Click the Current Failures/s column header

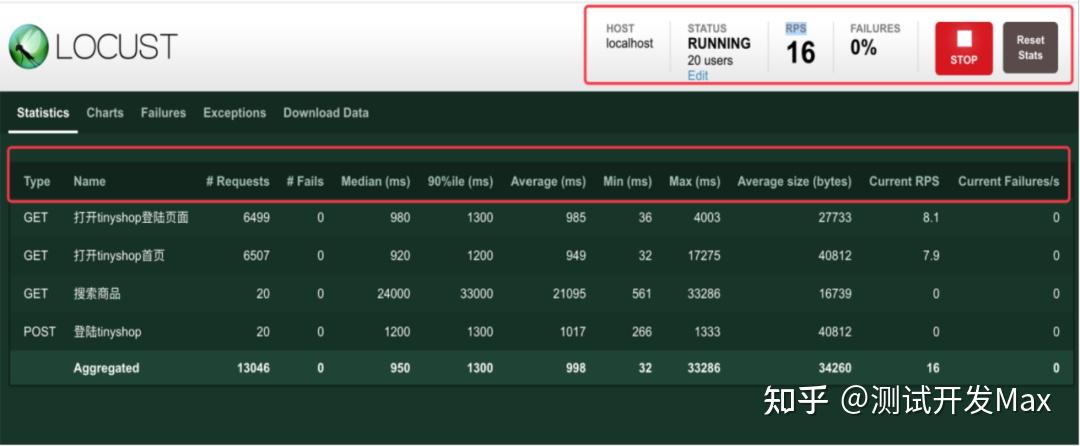tap(1008, 182)
